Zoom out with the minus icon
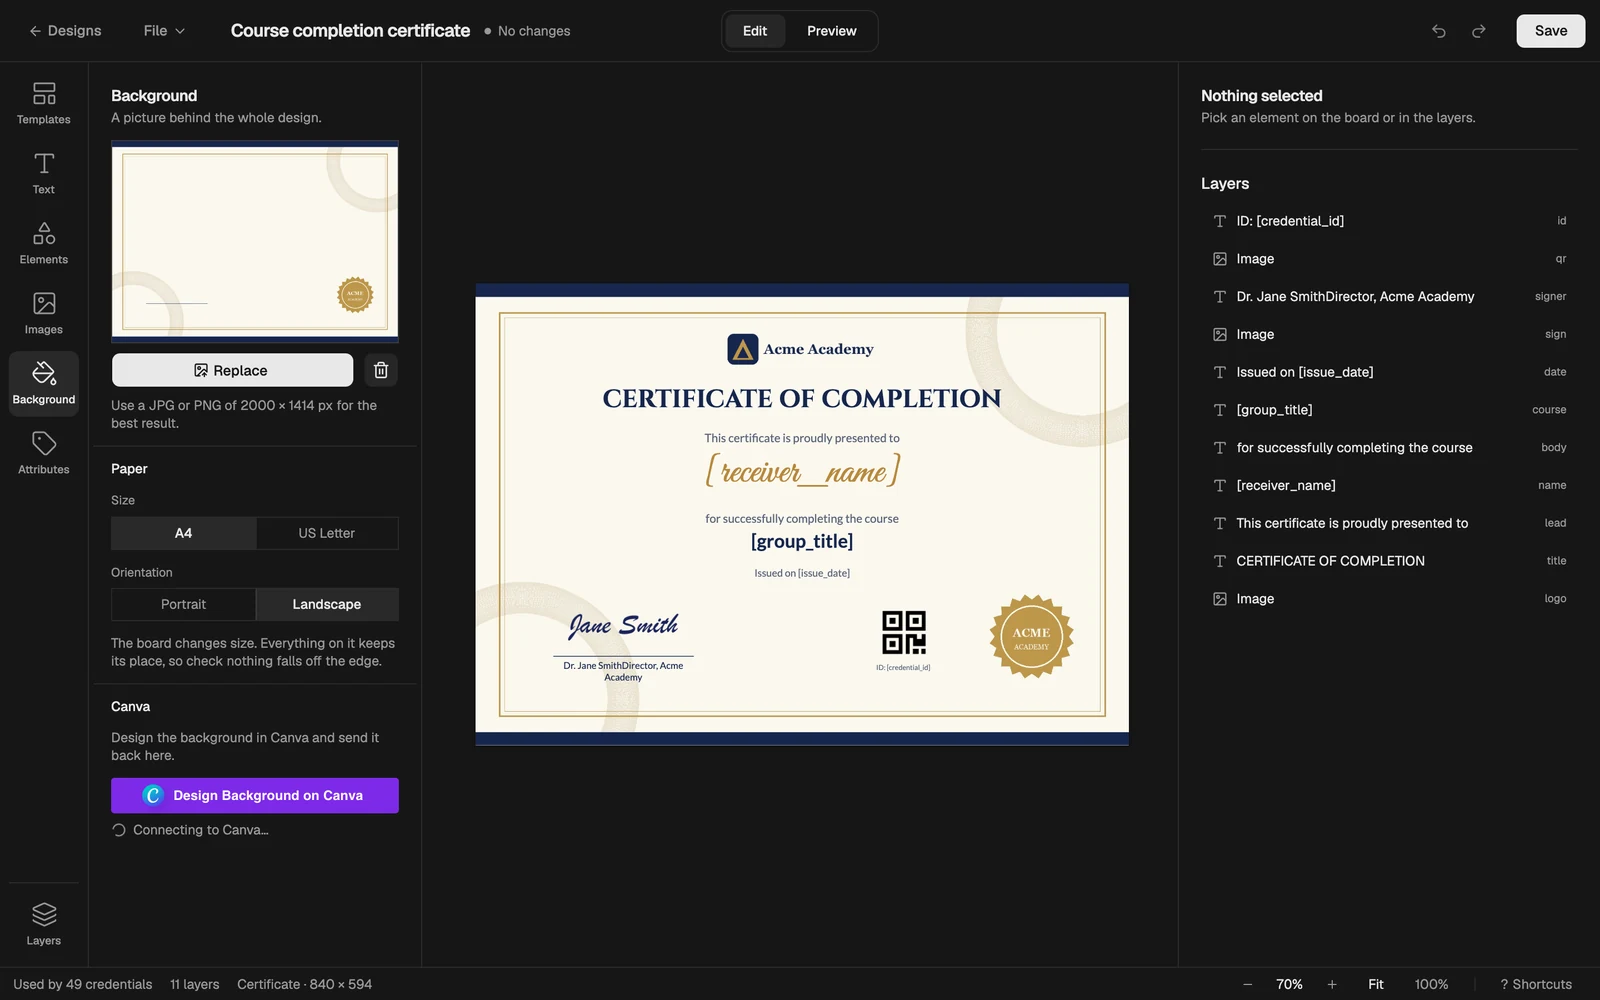Screen dimensions: 1600x1000 click(1247, 984)
